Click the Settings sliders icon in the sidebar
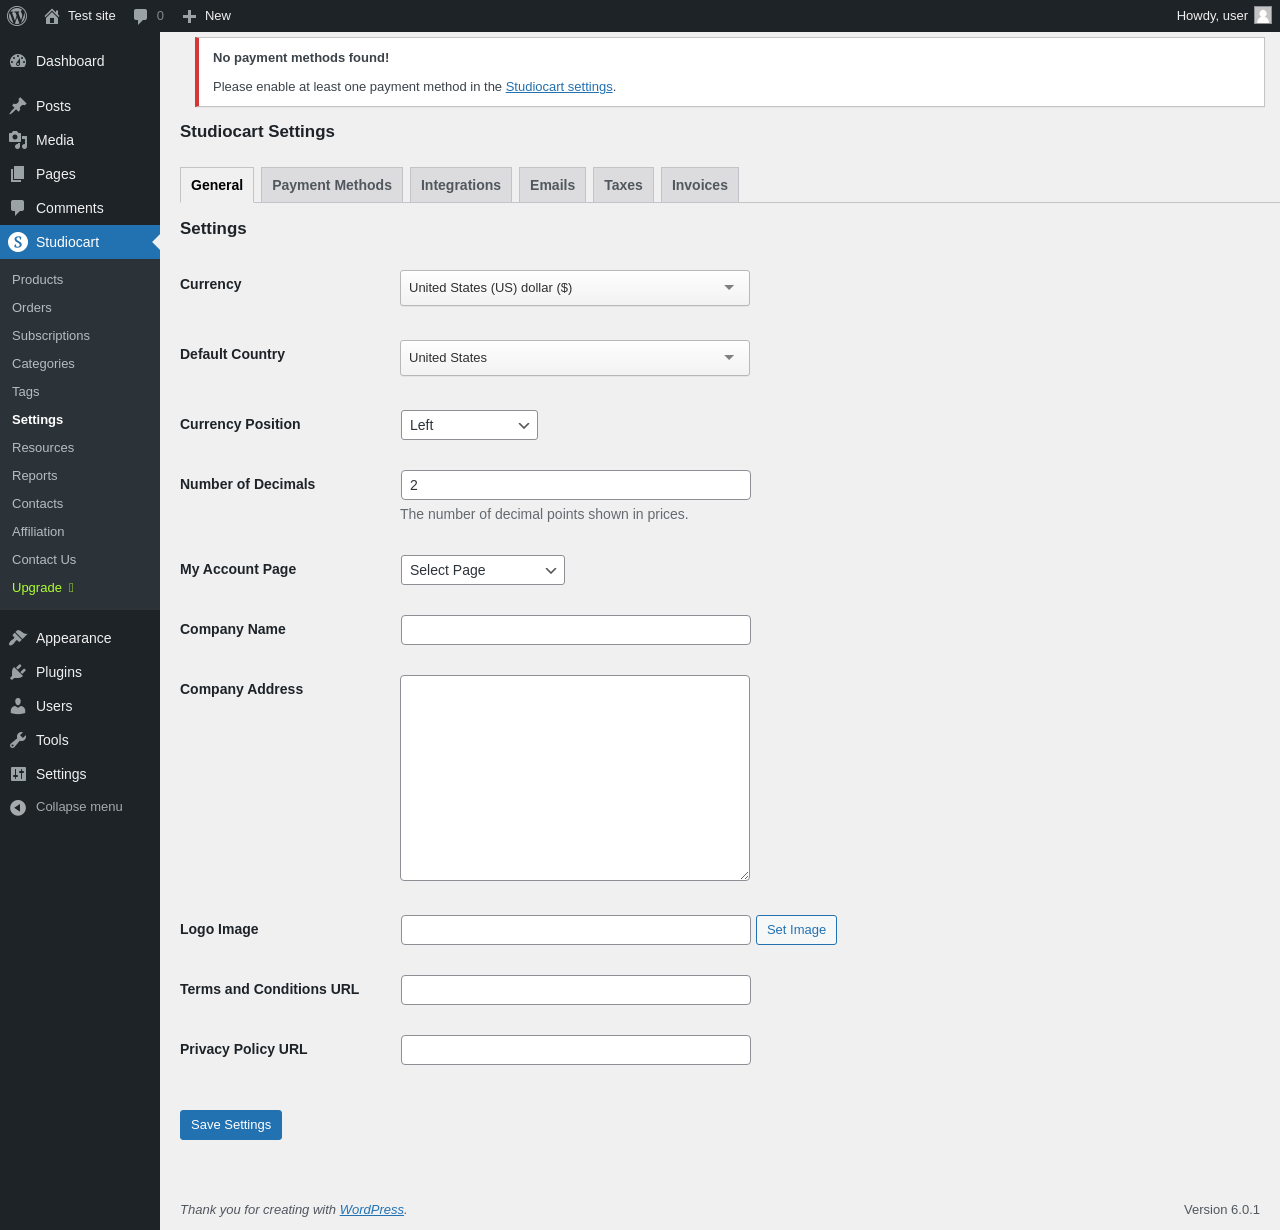The height and width of the screenshot is (1230, 1280). [x=18, y=774]
